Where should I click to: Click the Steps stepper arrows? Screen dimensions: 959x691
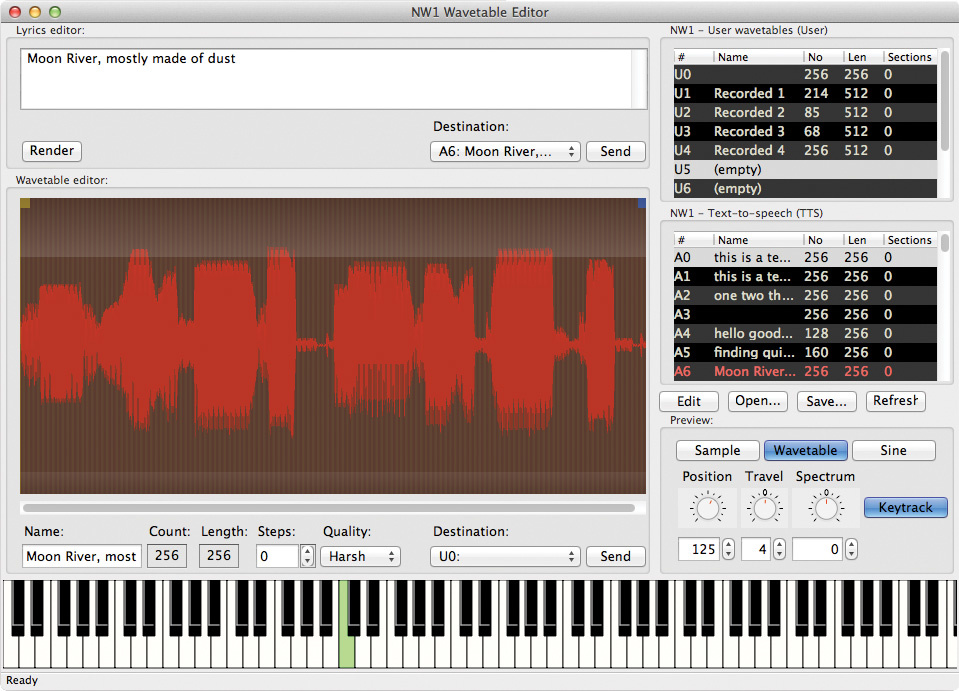click(308, 557)
